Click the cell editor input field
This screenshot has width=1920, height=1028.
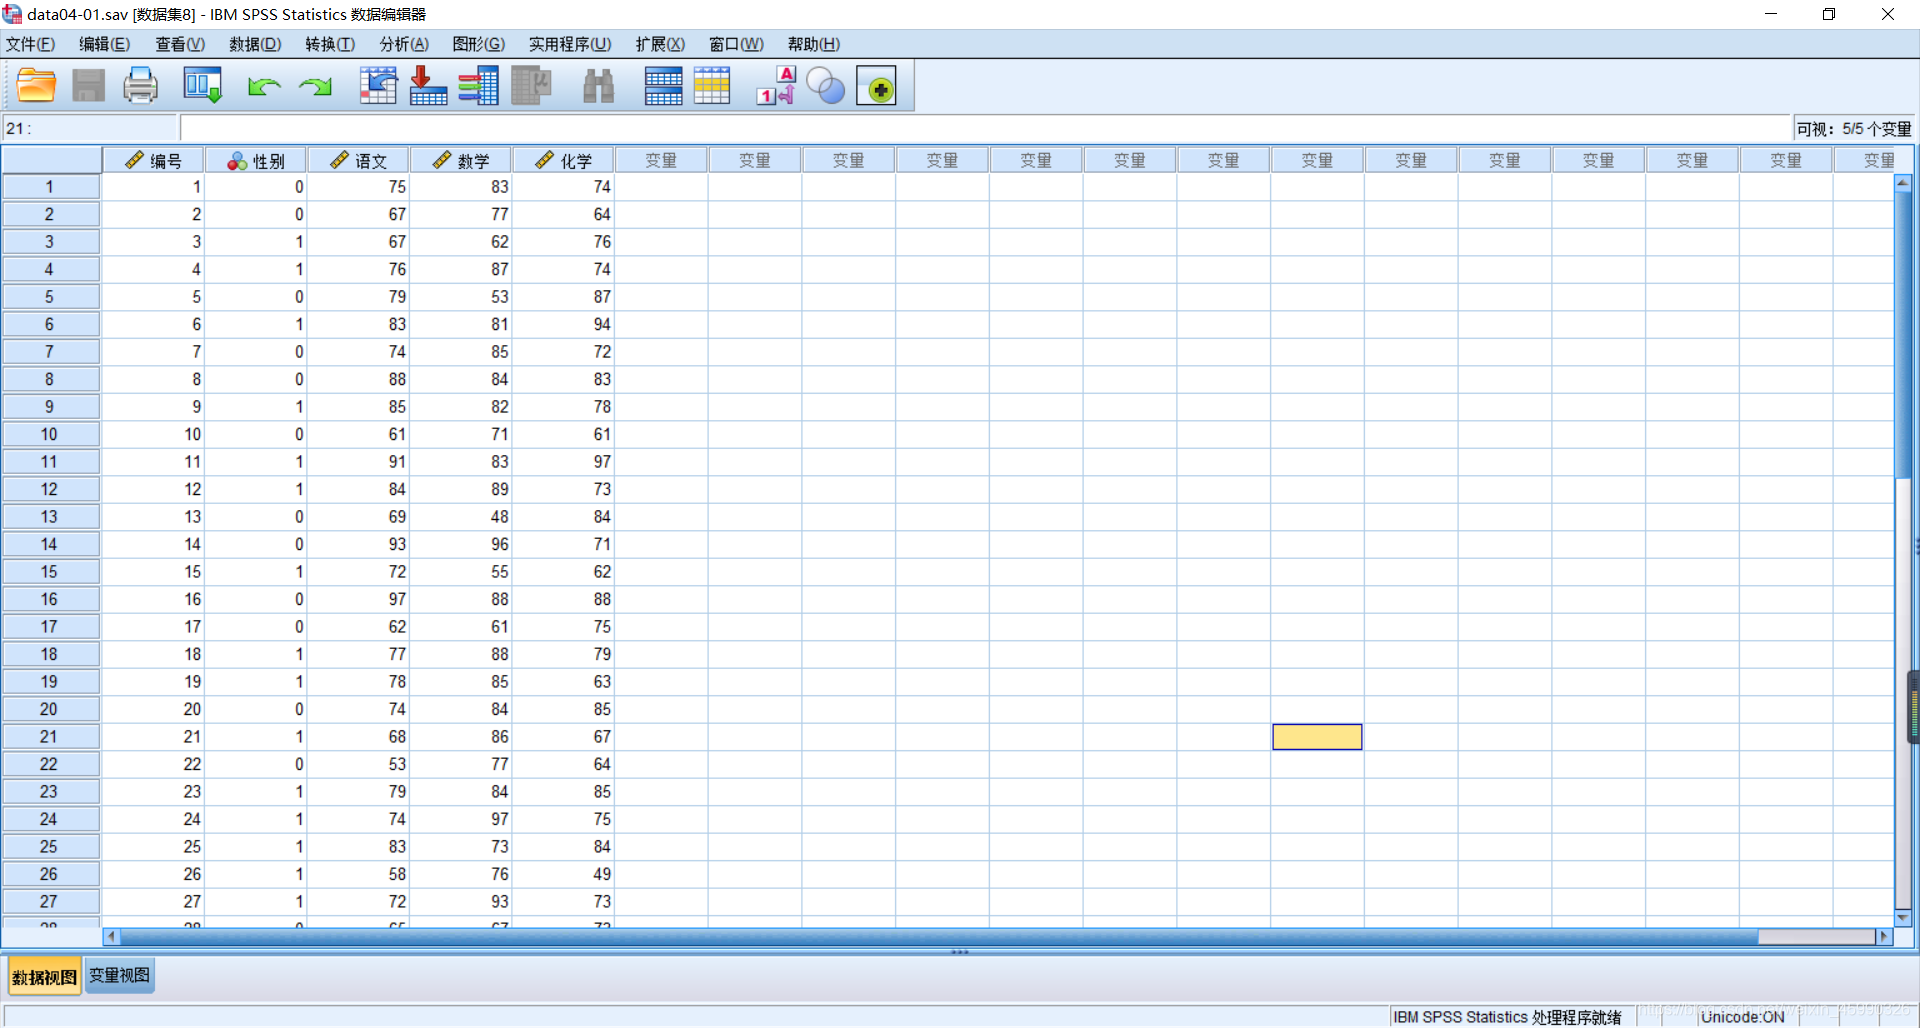tap(985, 128)
